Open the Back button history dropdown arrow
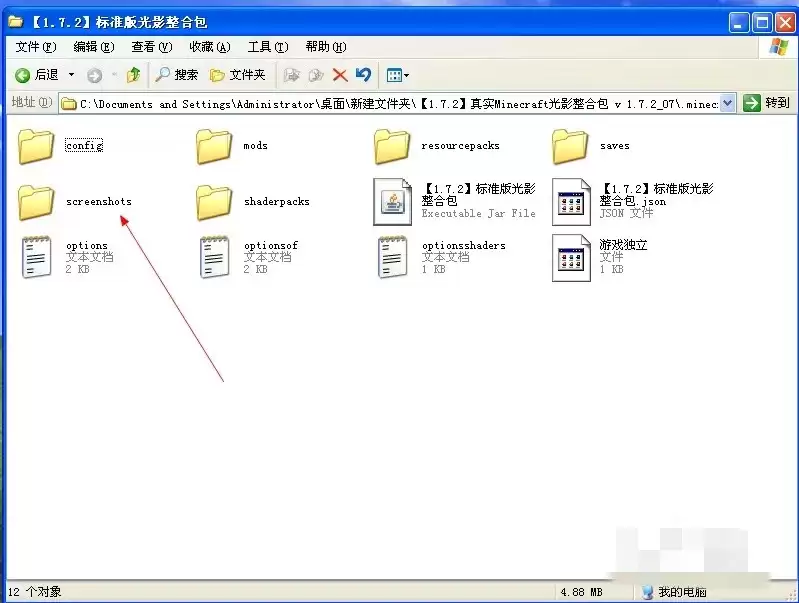This screenshot has height=603, width=799. coord(71,75)
